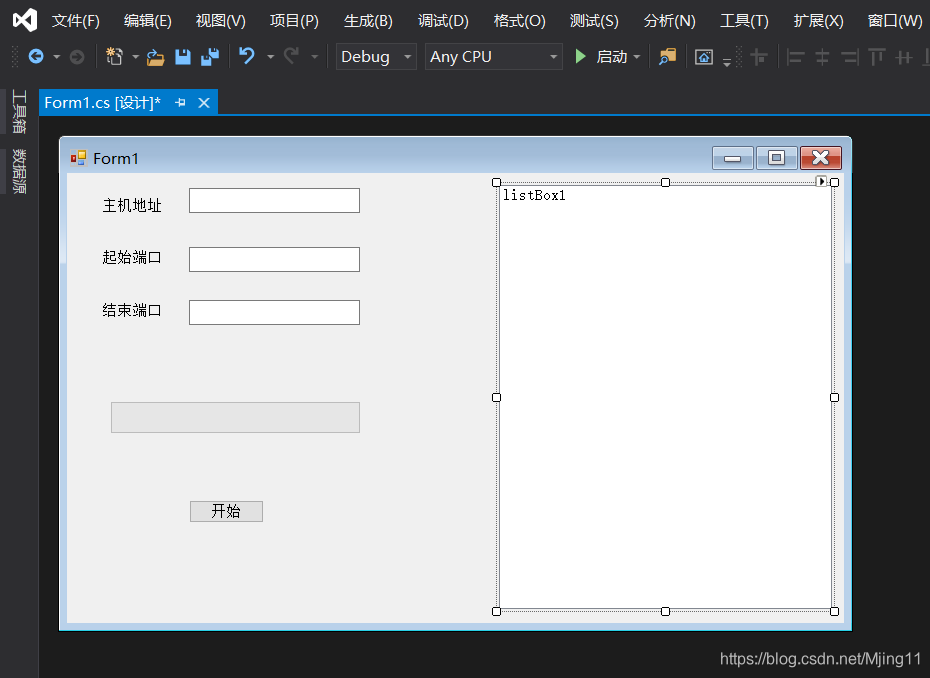Open the 测试(S) menu
This screenshot has width=930, height=678.
[x=594, y=21]
